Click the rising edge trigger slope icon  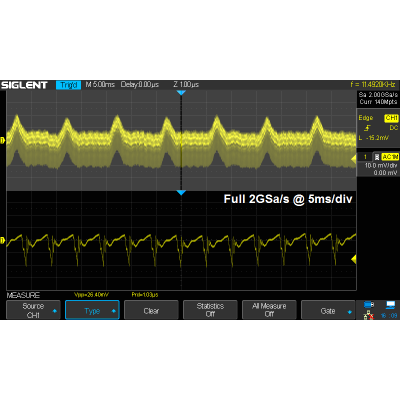click(x=367, y=128)
